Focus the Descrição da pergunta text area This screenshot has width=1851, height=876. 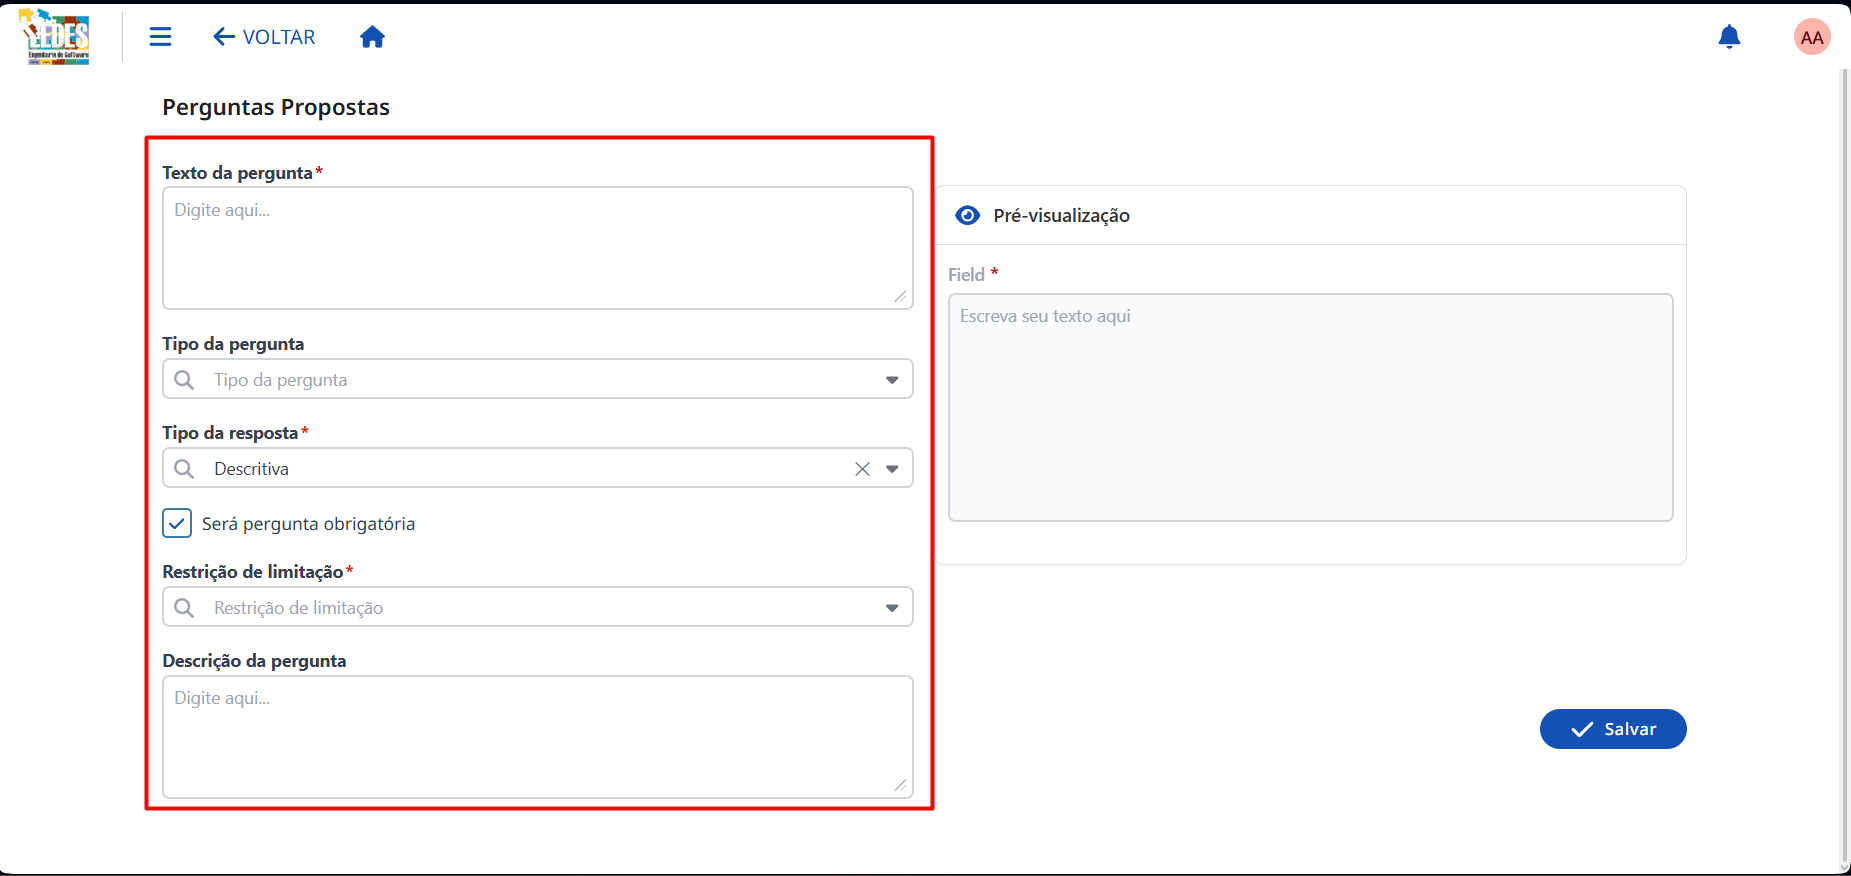click(x=538, y=737)
